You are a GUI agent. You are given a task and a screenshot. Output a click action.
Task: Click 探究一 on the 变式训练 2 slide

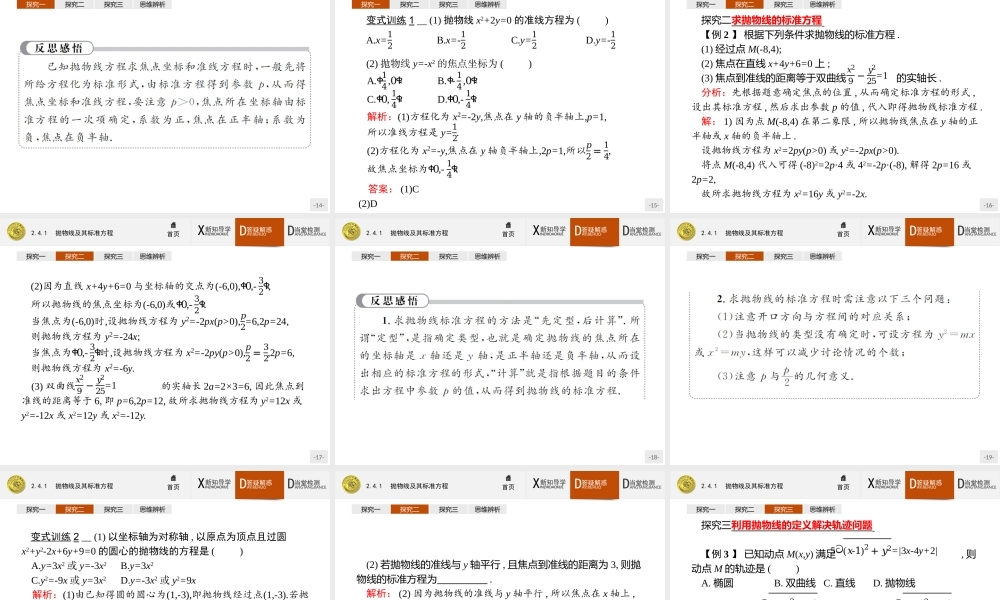click(36, 509)
